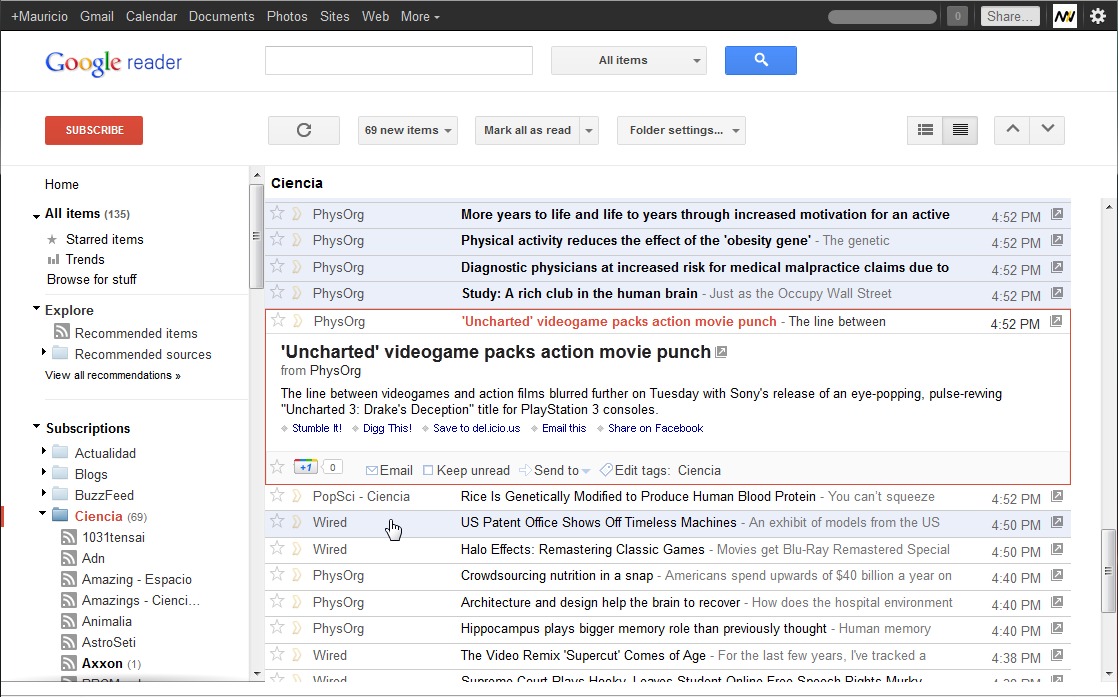Switch to expanded view layout

tap(959, 130)
